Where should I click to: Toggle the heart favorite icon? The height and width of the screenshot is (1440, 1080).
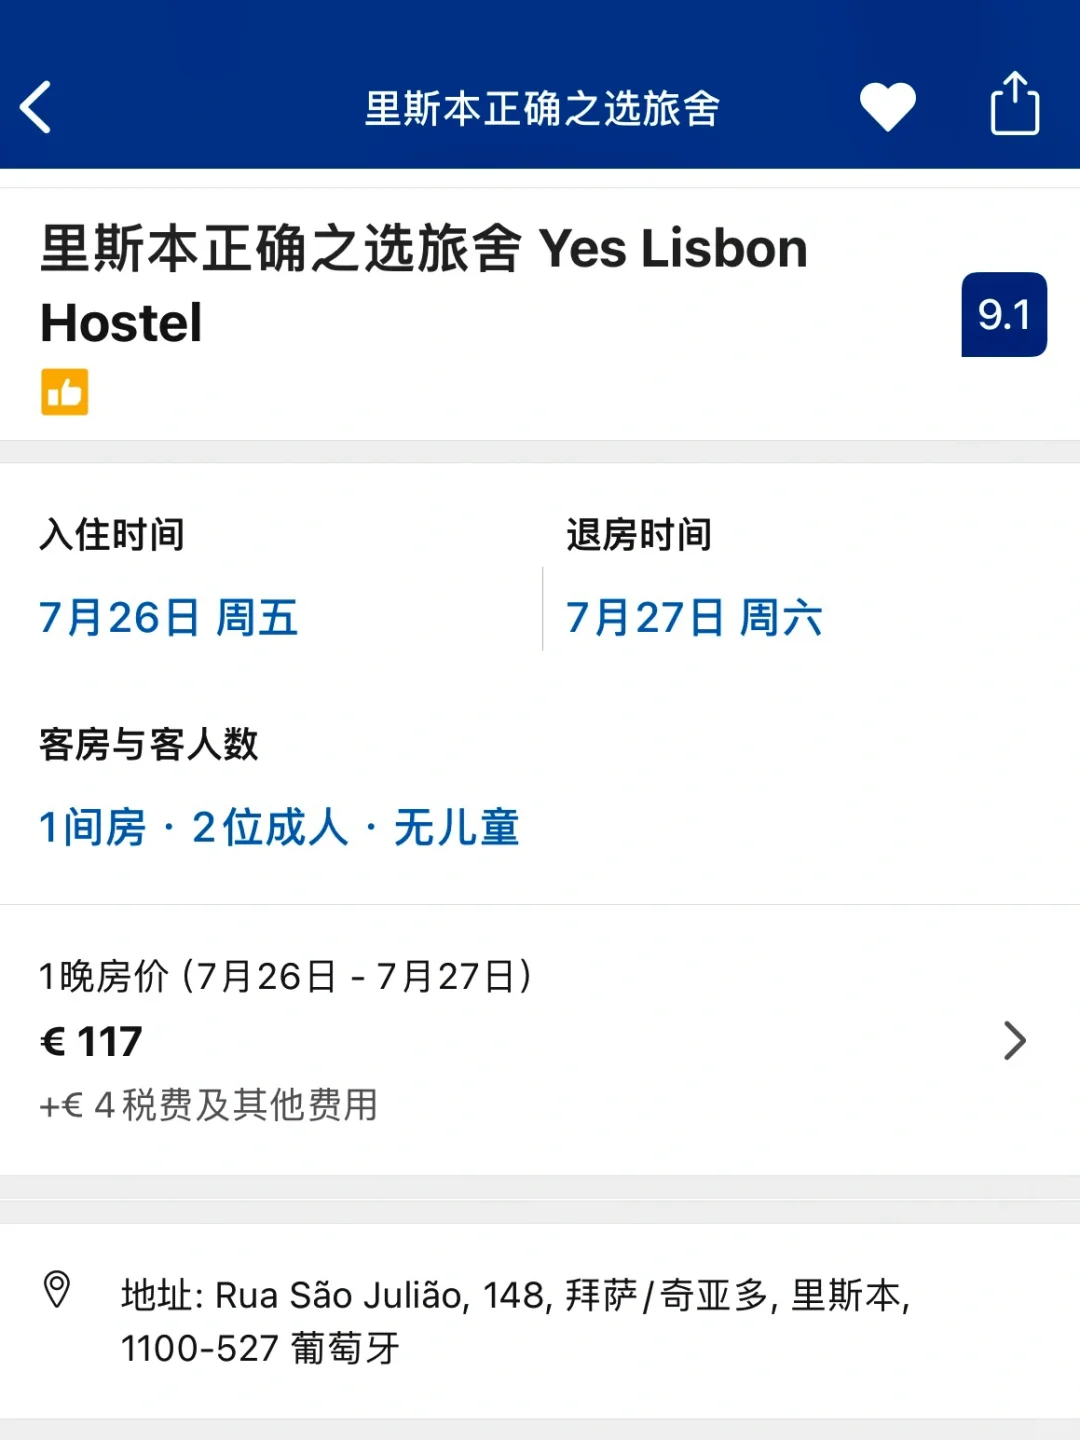[888, 107]
